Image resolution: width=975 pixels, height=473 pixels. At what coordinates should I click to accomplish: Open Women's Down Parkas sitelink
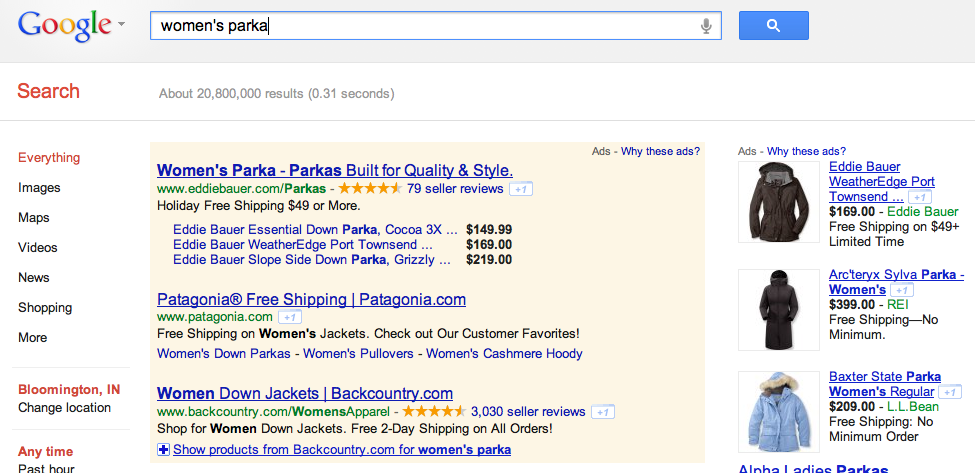pos(224,354)
